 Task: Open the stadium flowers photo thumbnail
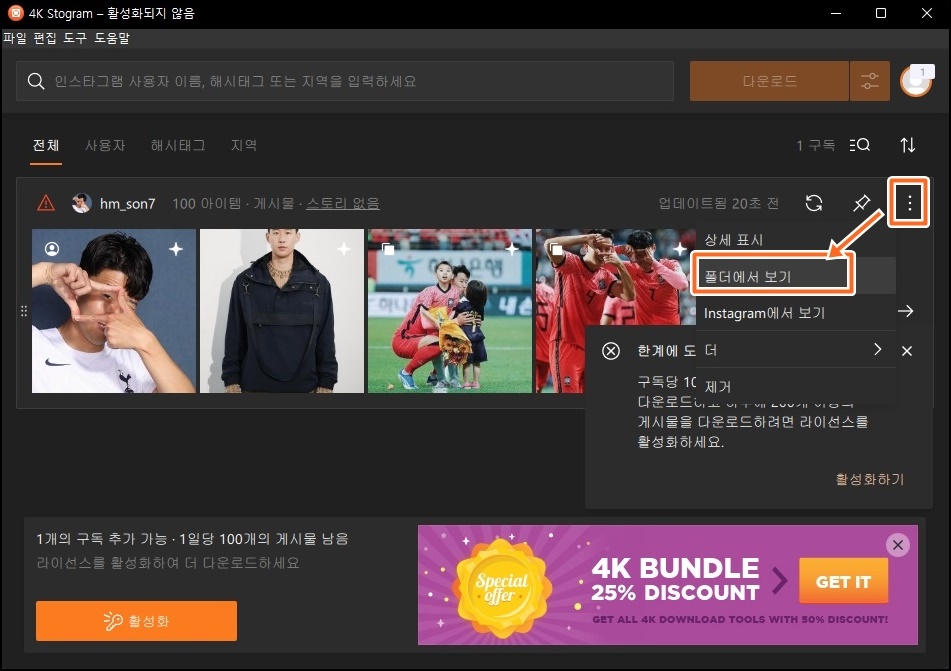[x=450, y=311]
